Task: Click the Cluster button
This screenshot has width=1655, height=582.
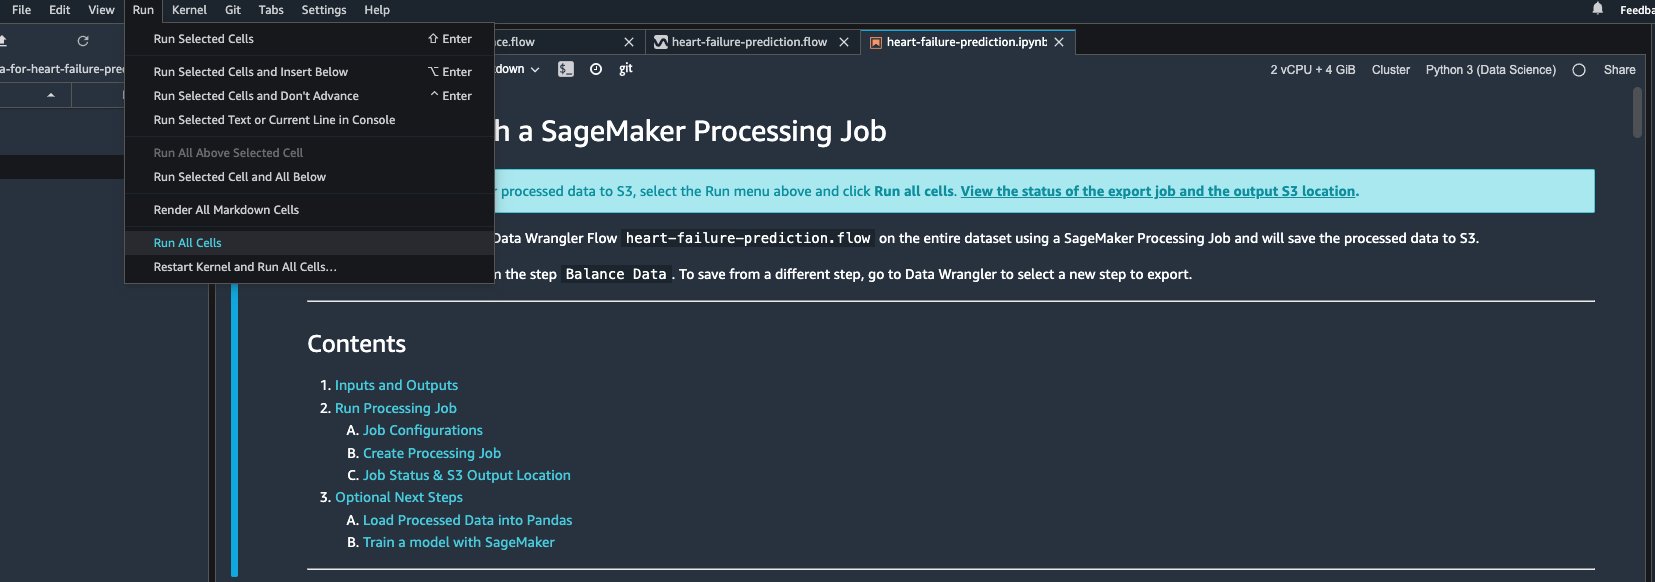Action: (1391, 70)
